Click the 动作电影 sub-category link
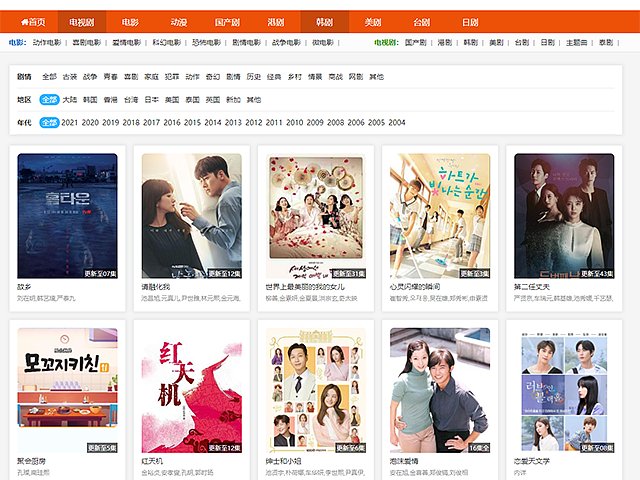Image resolution: width=640 pixels, height=480 pixels. click(47, 42)
